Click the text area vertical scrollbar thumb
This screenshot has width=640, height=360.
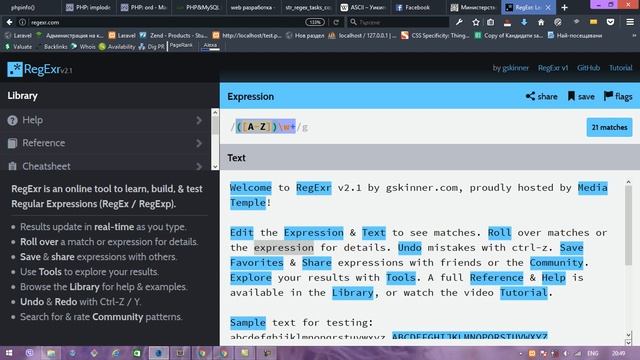[x=628, y=224]
